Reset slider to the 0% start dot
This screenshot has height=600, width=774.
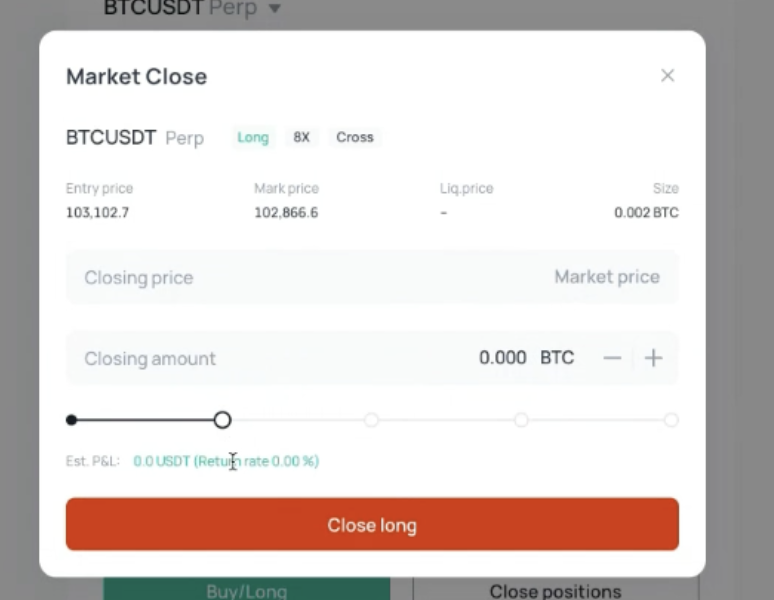point(72,420)
